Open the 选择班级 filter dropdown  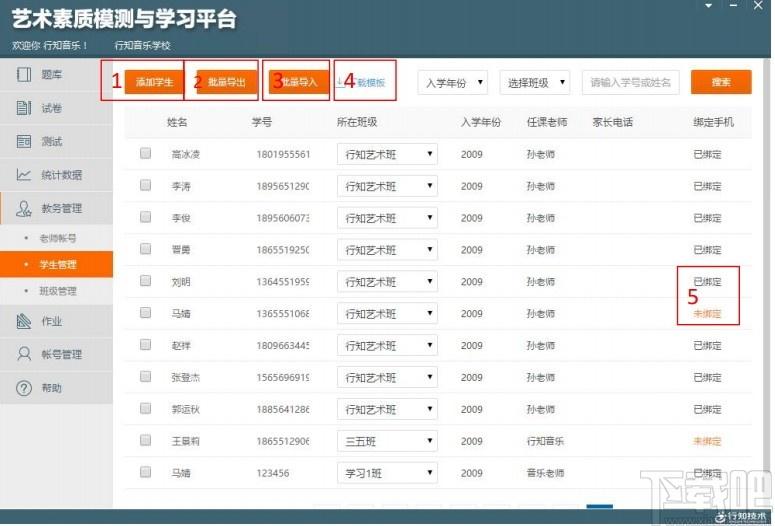[x=535, y=83]
